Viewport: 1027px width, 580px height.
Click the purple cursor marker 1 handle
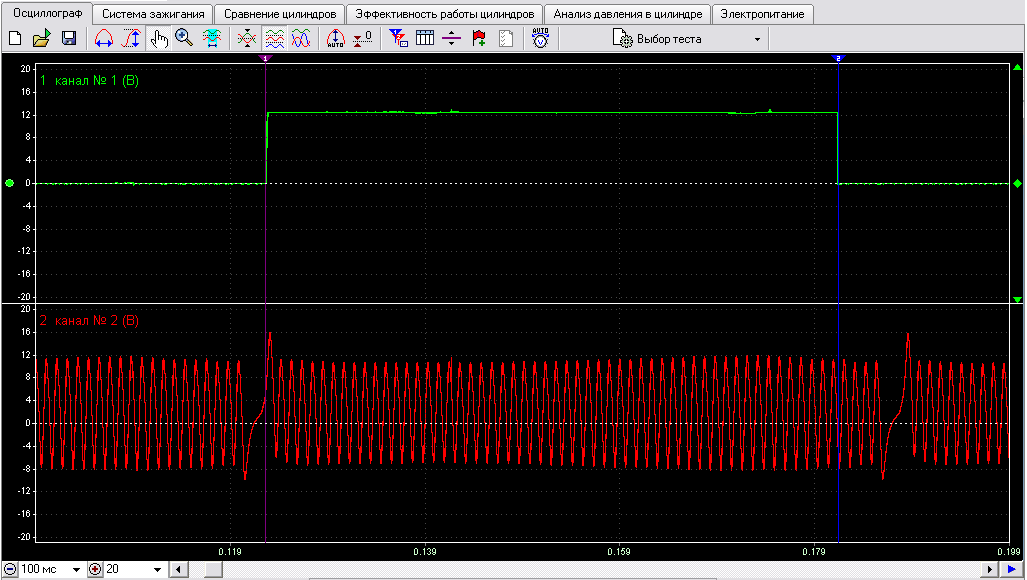click(x=266, y=58)
